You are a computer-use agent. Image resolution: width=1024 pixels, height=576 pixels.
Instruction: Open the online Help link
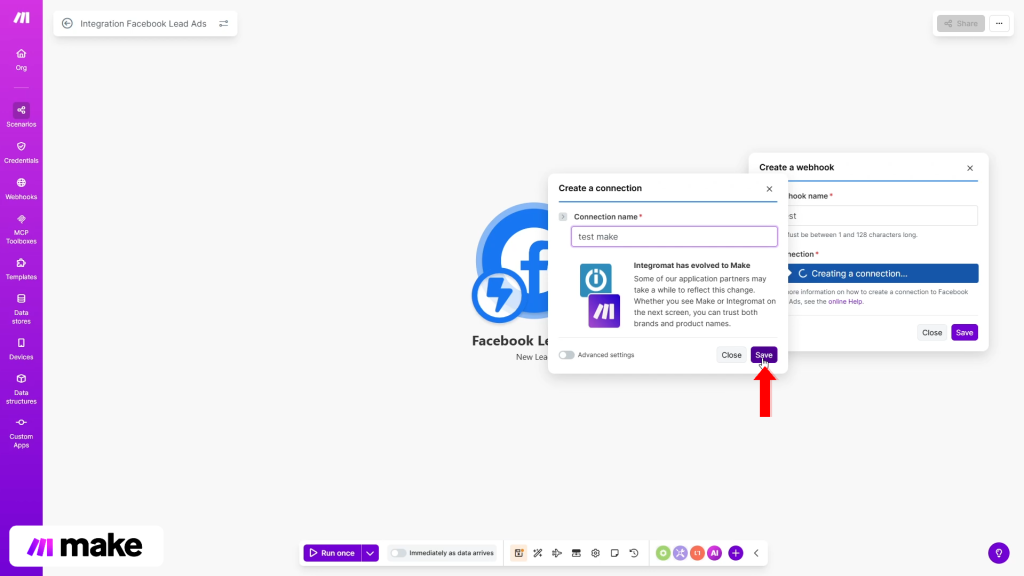845,302
